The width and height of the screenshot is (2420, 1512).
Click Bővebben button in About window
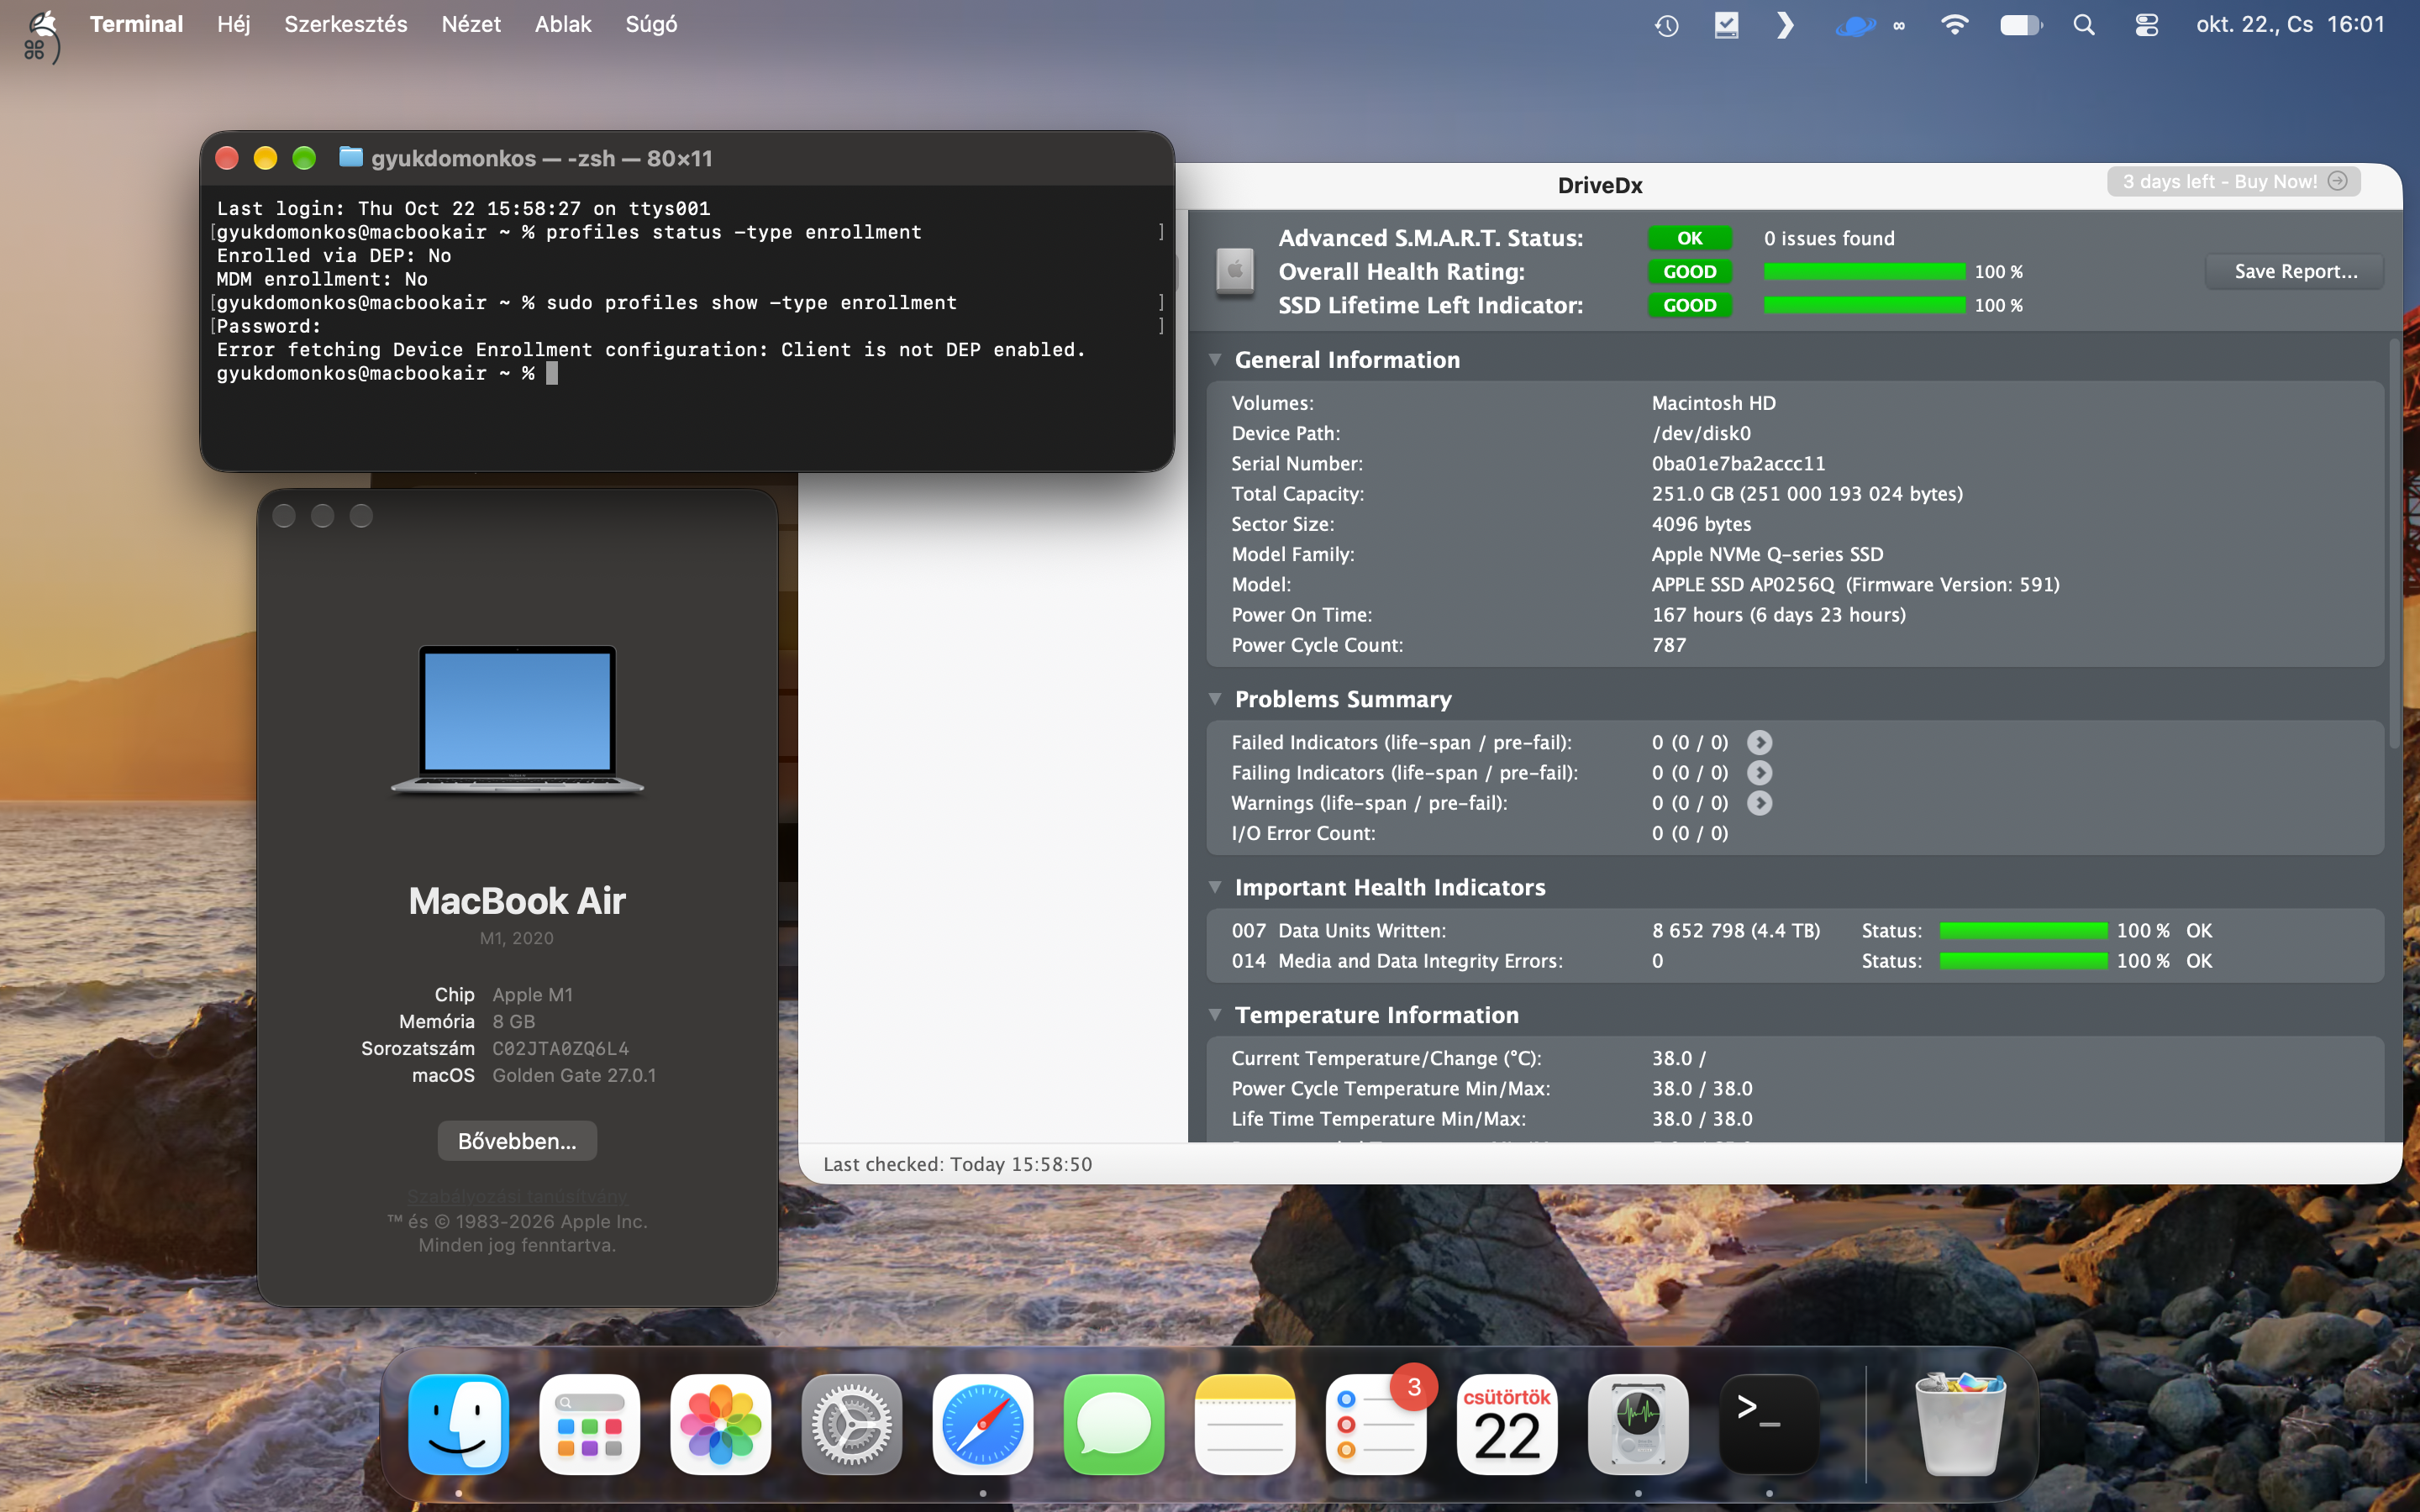[517, 1141]
